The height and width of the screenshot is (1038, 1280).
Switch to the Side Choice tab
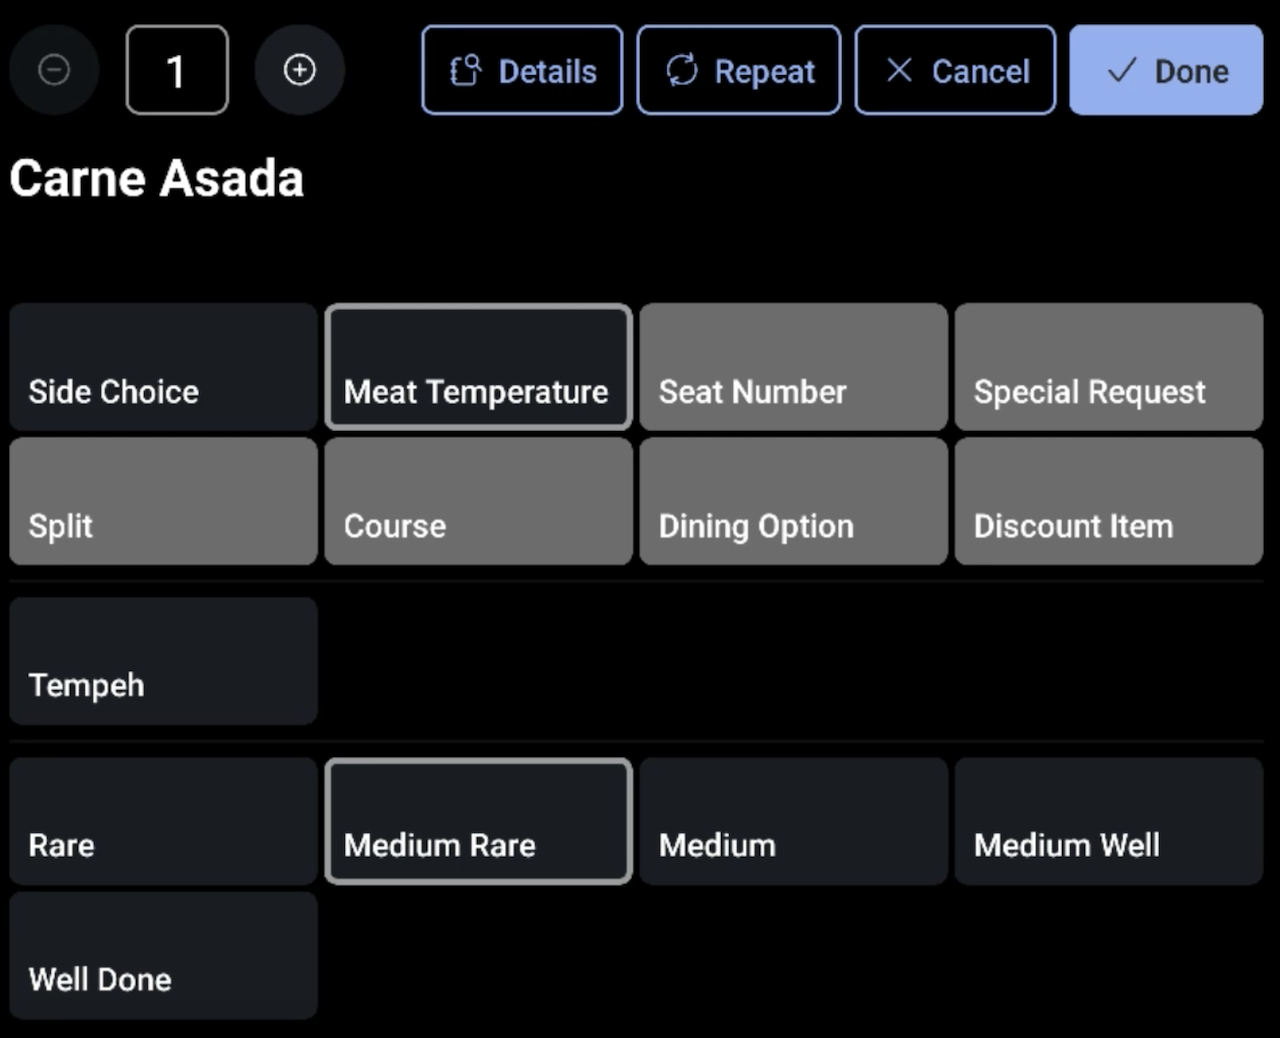pos(162,367)
